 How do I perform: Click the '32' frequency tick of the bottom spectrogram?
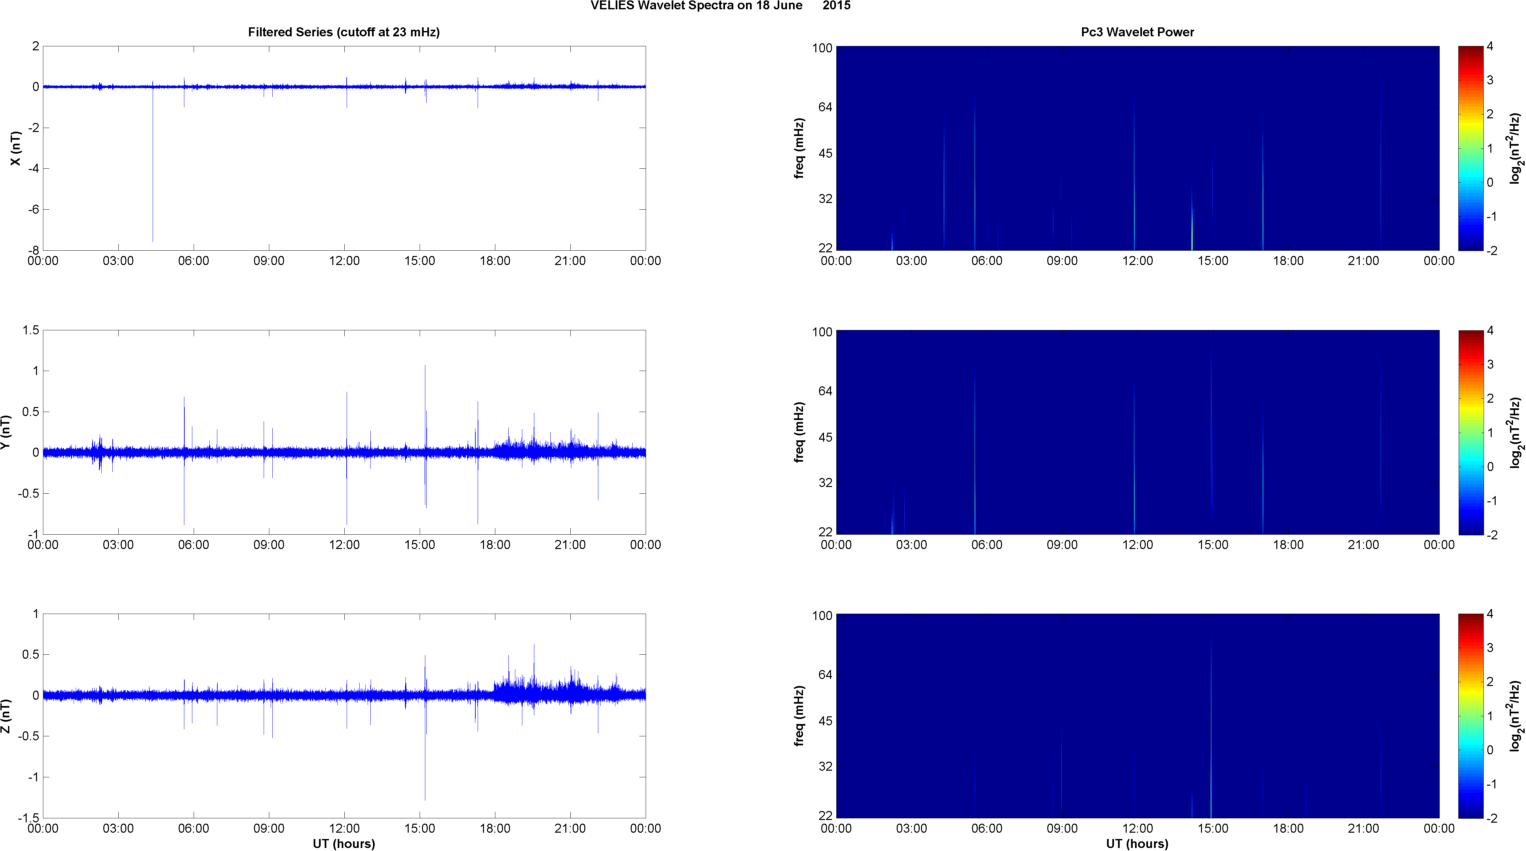825,766
